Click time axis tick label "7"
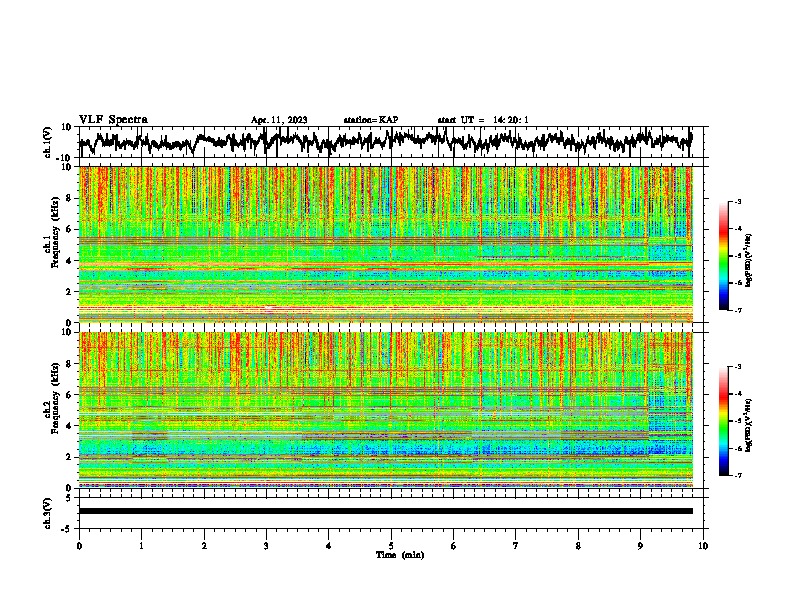792x612 pixels. pyautogui.click(x=516, y=546)
